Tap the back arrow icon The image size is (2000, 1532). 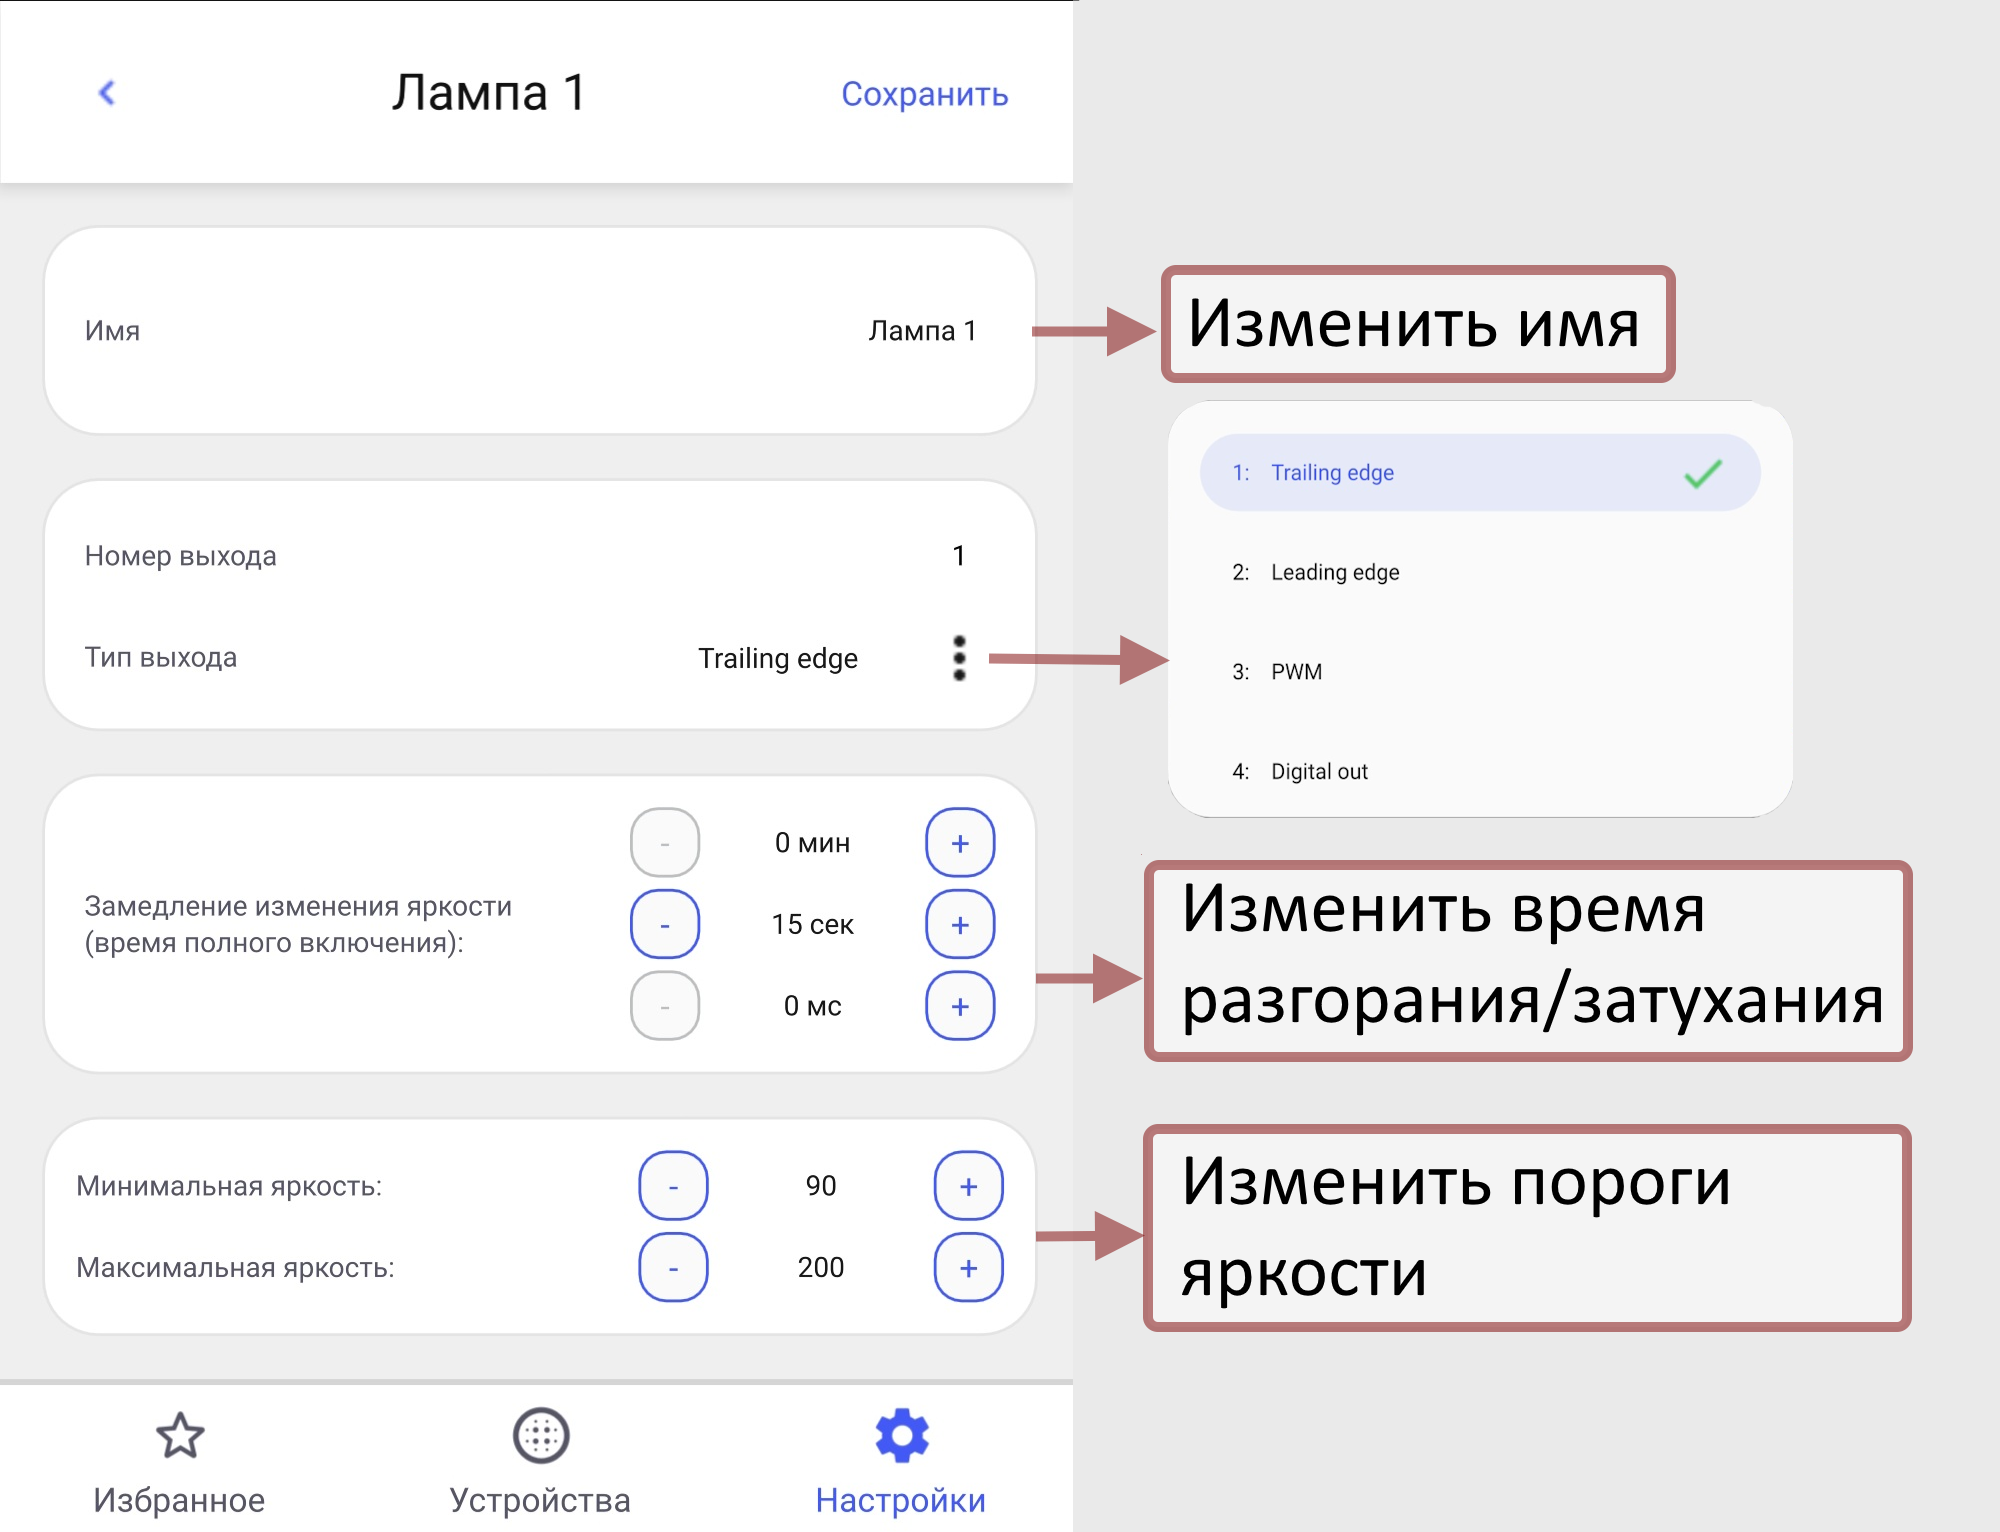107,93
